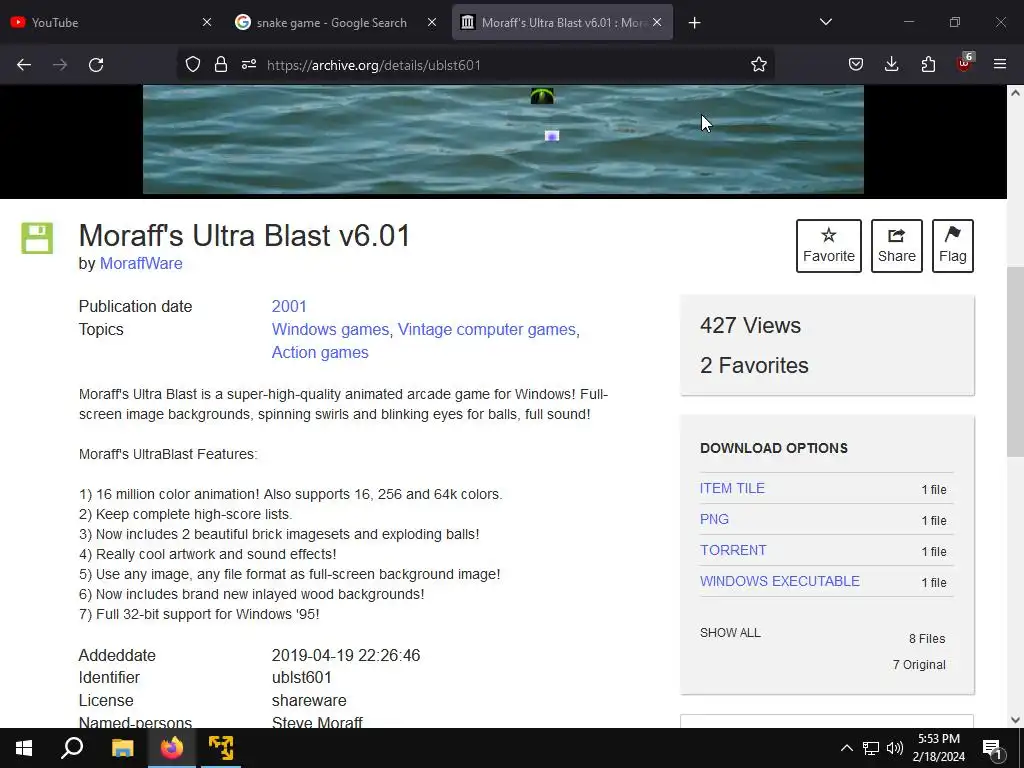Open the 2001 publication date link

click(x=289, y=306)
